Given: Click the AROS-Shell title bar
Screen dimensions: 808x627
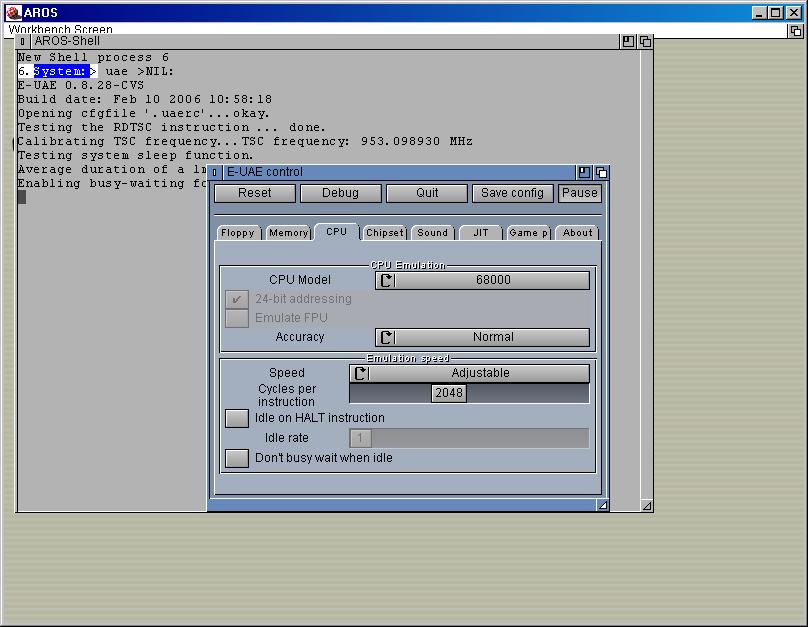Looking at the screenshot, I should tap(325, 41).
